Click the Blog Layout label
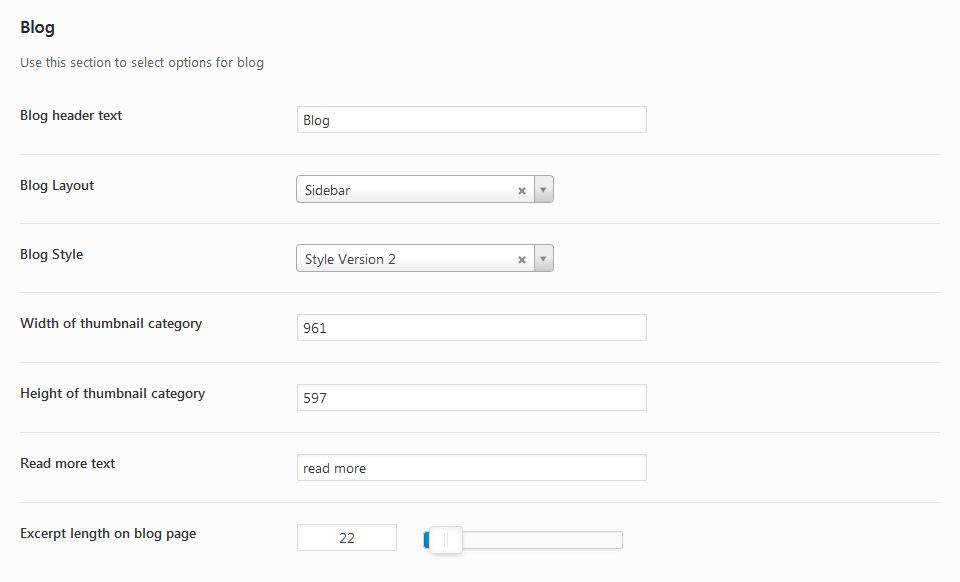This screenshot has width=960, height=582. (x=57, y=185)
